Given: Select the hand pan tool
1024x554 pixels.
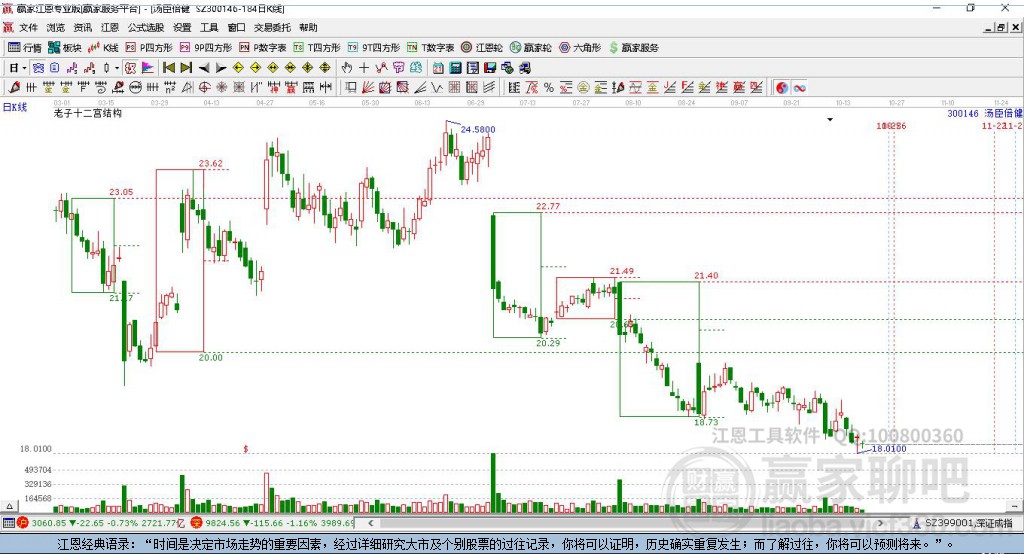Looking at the screenshot, I should coord(347,68).
